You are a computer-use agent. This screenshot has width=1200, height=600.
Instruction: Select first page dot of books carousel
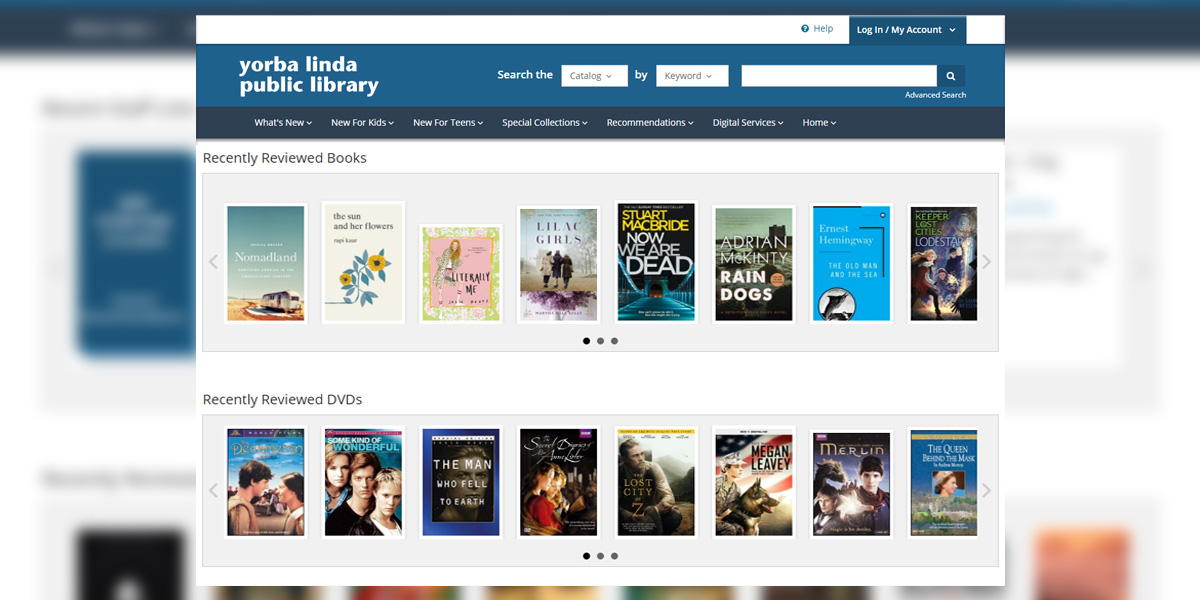point(586,341)
